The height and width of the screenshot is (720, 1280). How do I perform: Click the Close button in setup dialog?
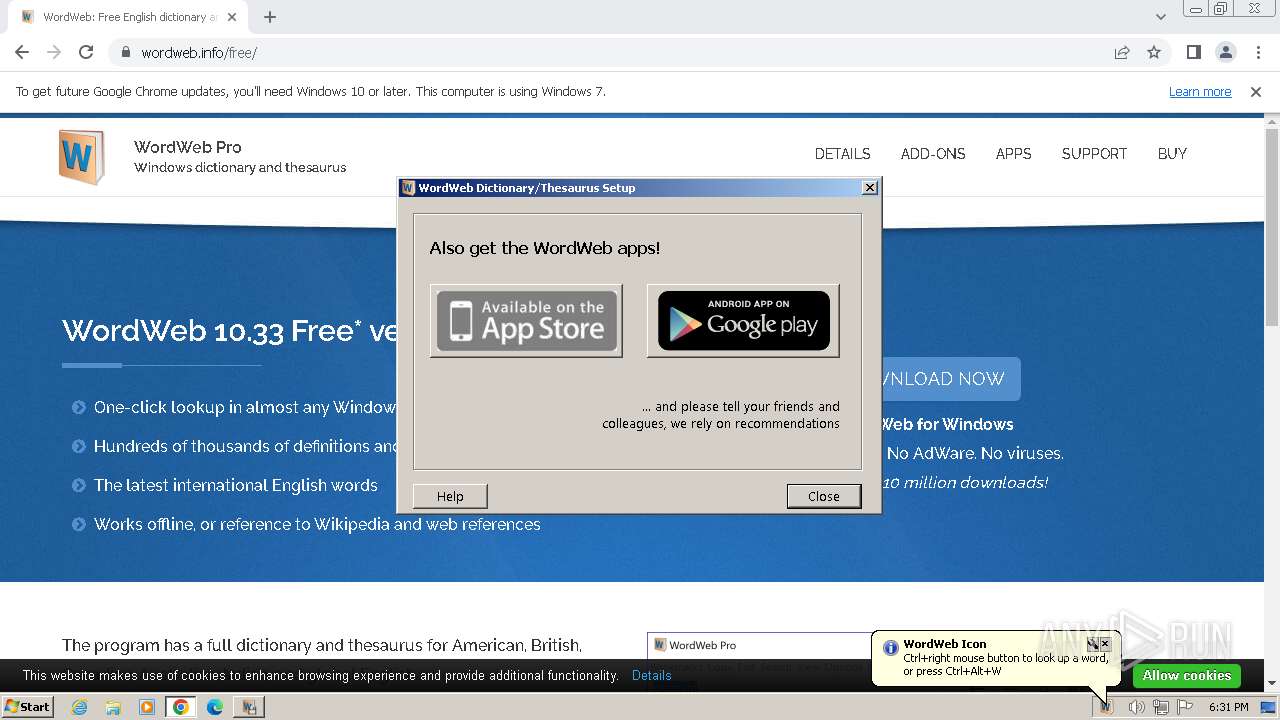click(x=824, y=496)
